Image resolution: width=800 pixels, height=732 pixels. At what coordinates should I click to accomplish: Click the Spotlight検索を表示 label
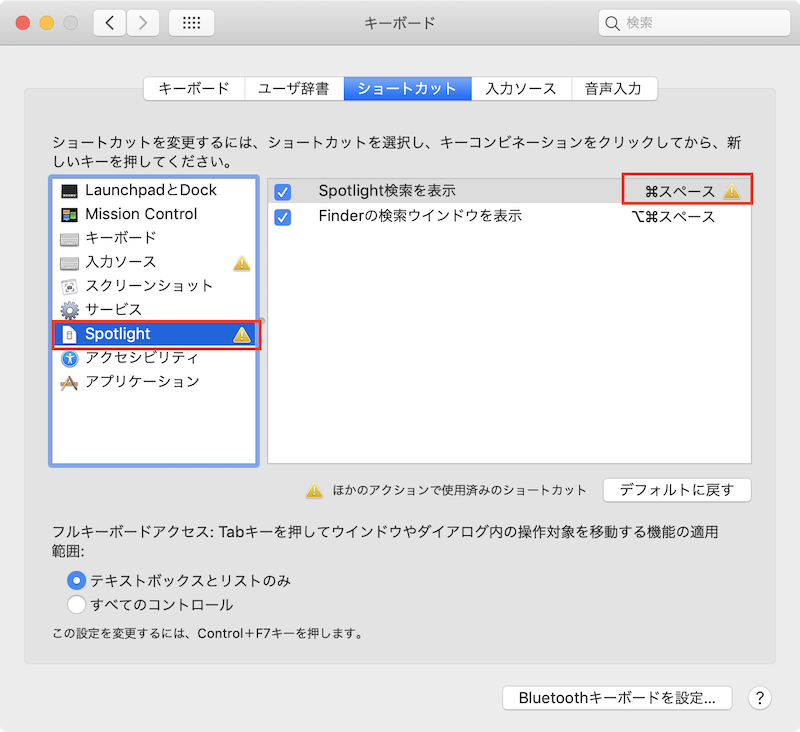[x=387, y=191]
